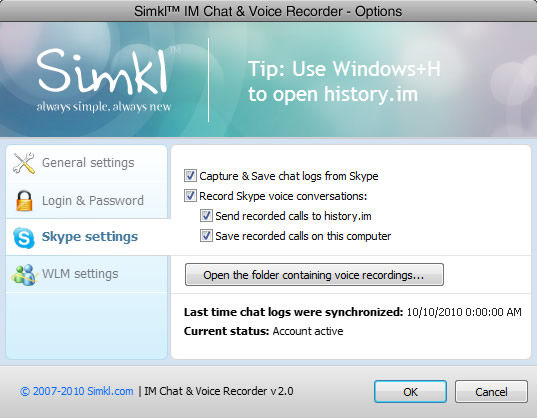Confirm options with the OK button
Viewport: 537px width, 418px height.
click(x=410, y=392)
